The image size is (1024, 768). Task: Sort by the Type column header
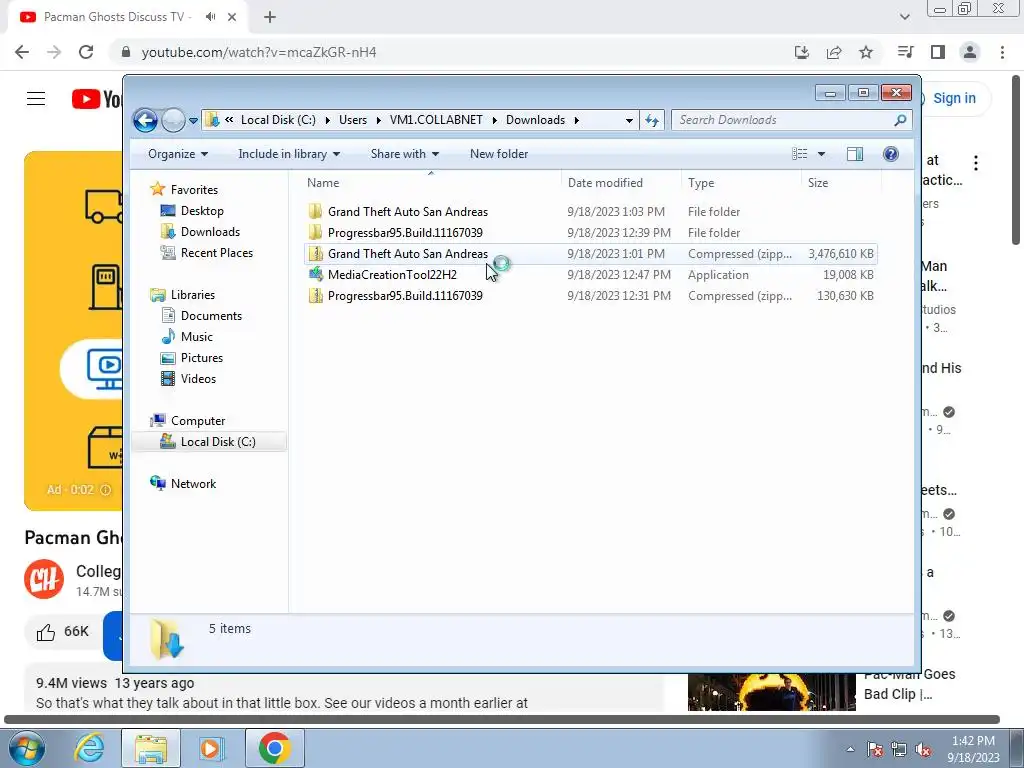click(x=741, y=183)
